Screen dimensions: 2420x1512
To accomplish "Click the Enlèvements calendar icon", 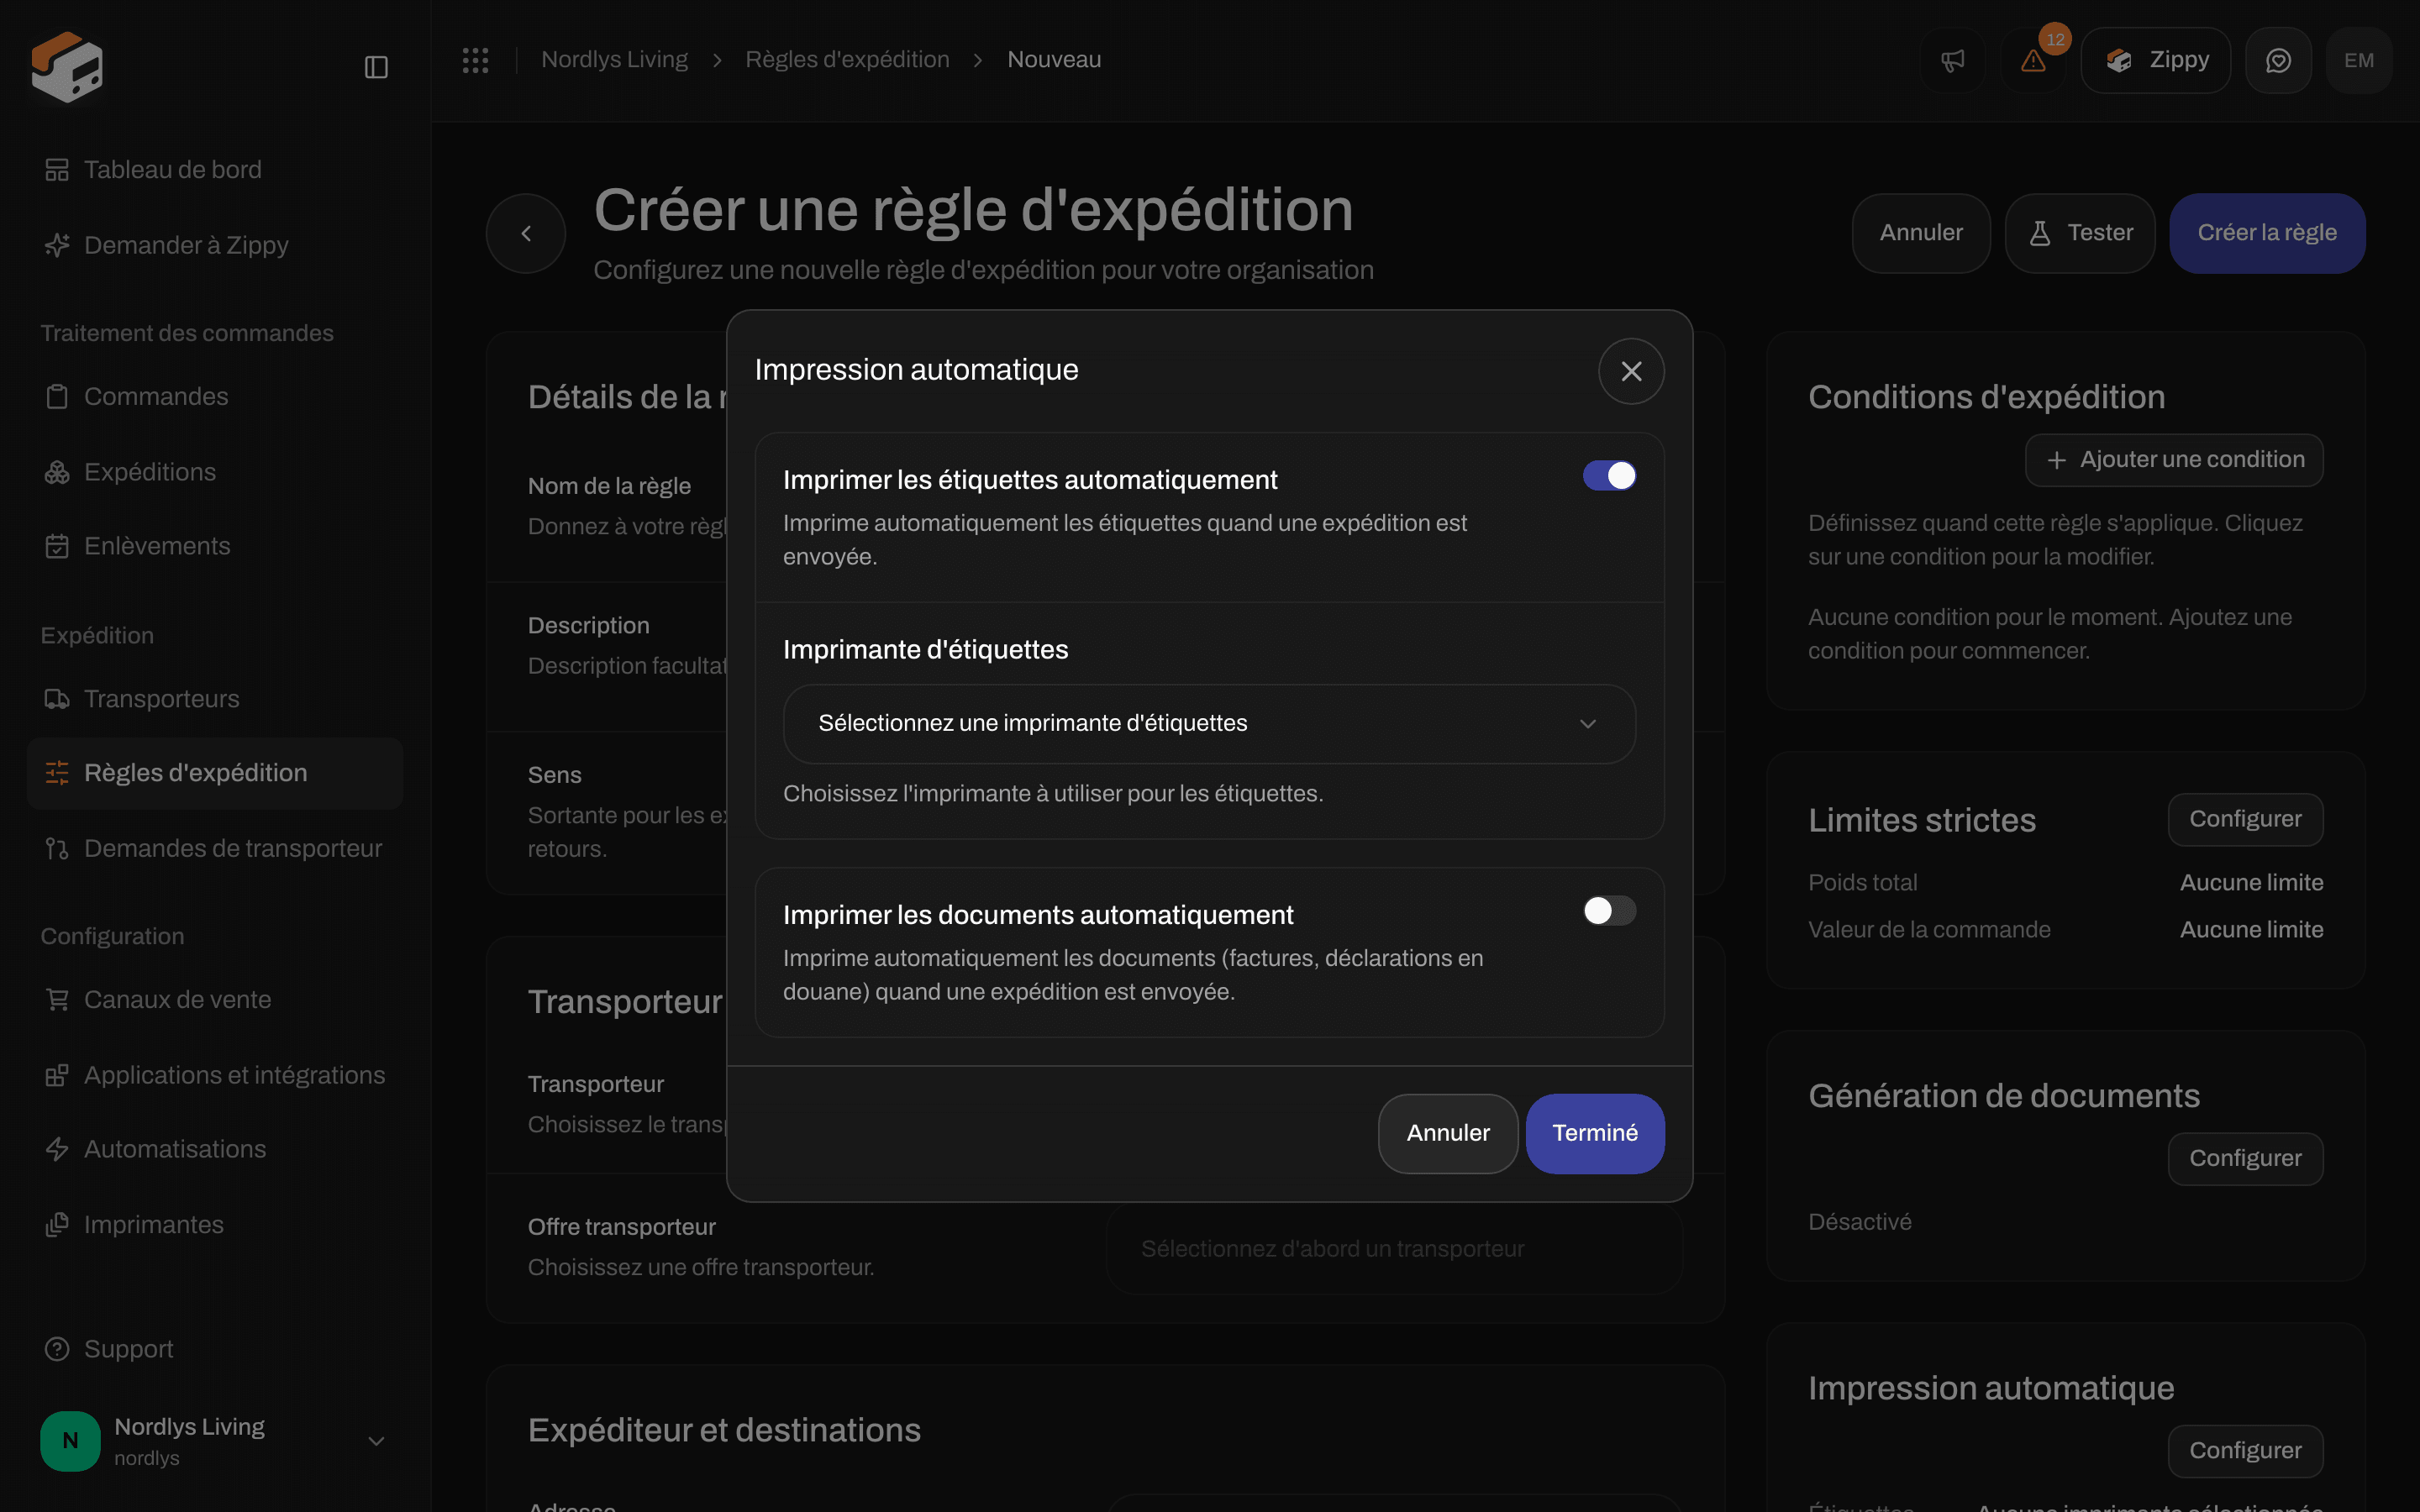I will tap(57, 546).
